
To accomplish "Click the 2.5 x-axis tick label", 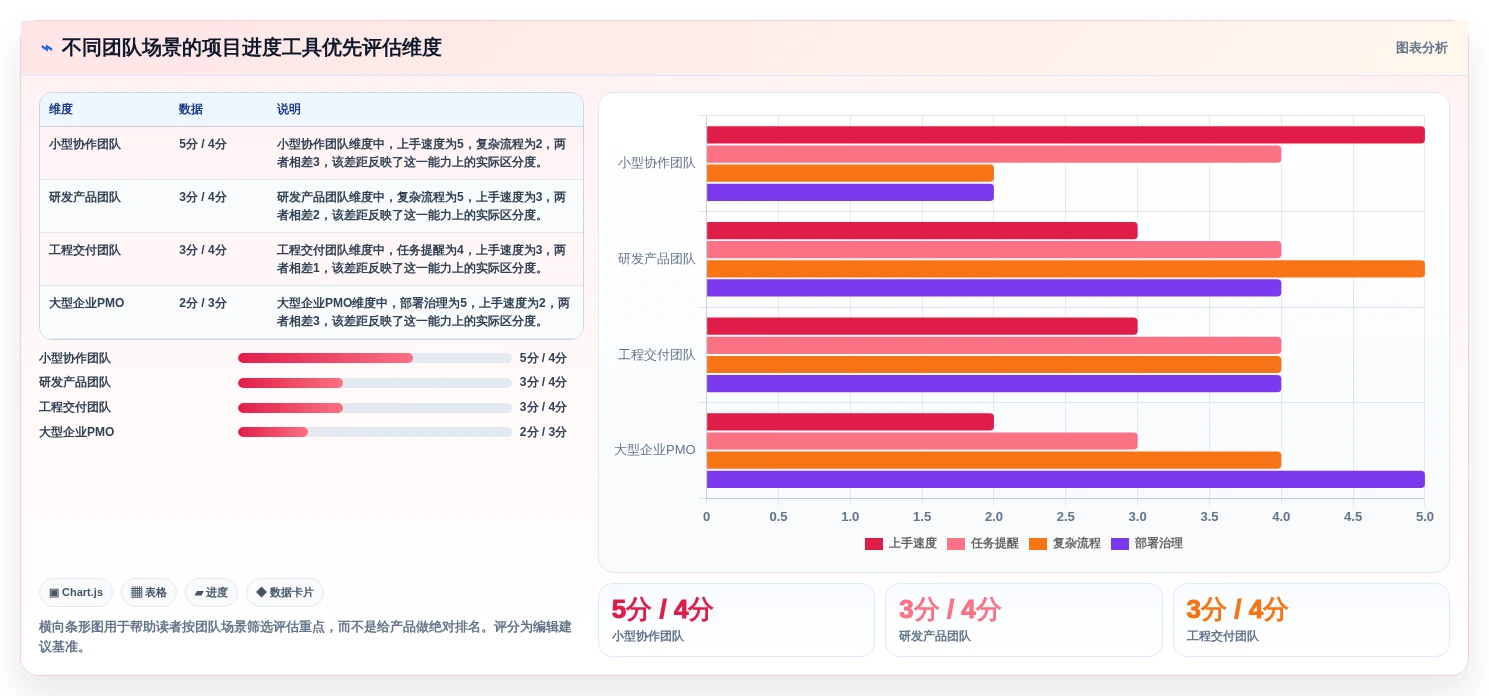I will click(1066, 517).
